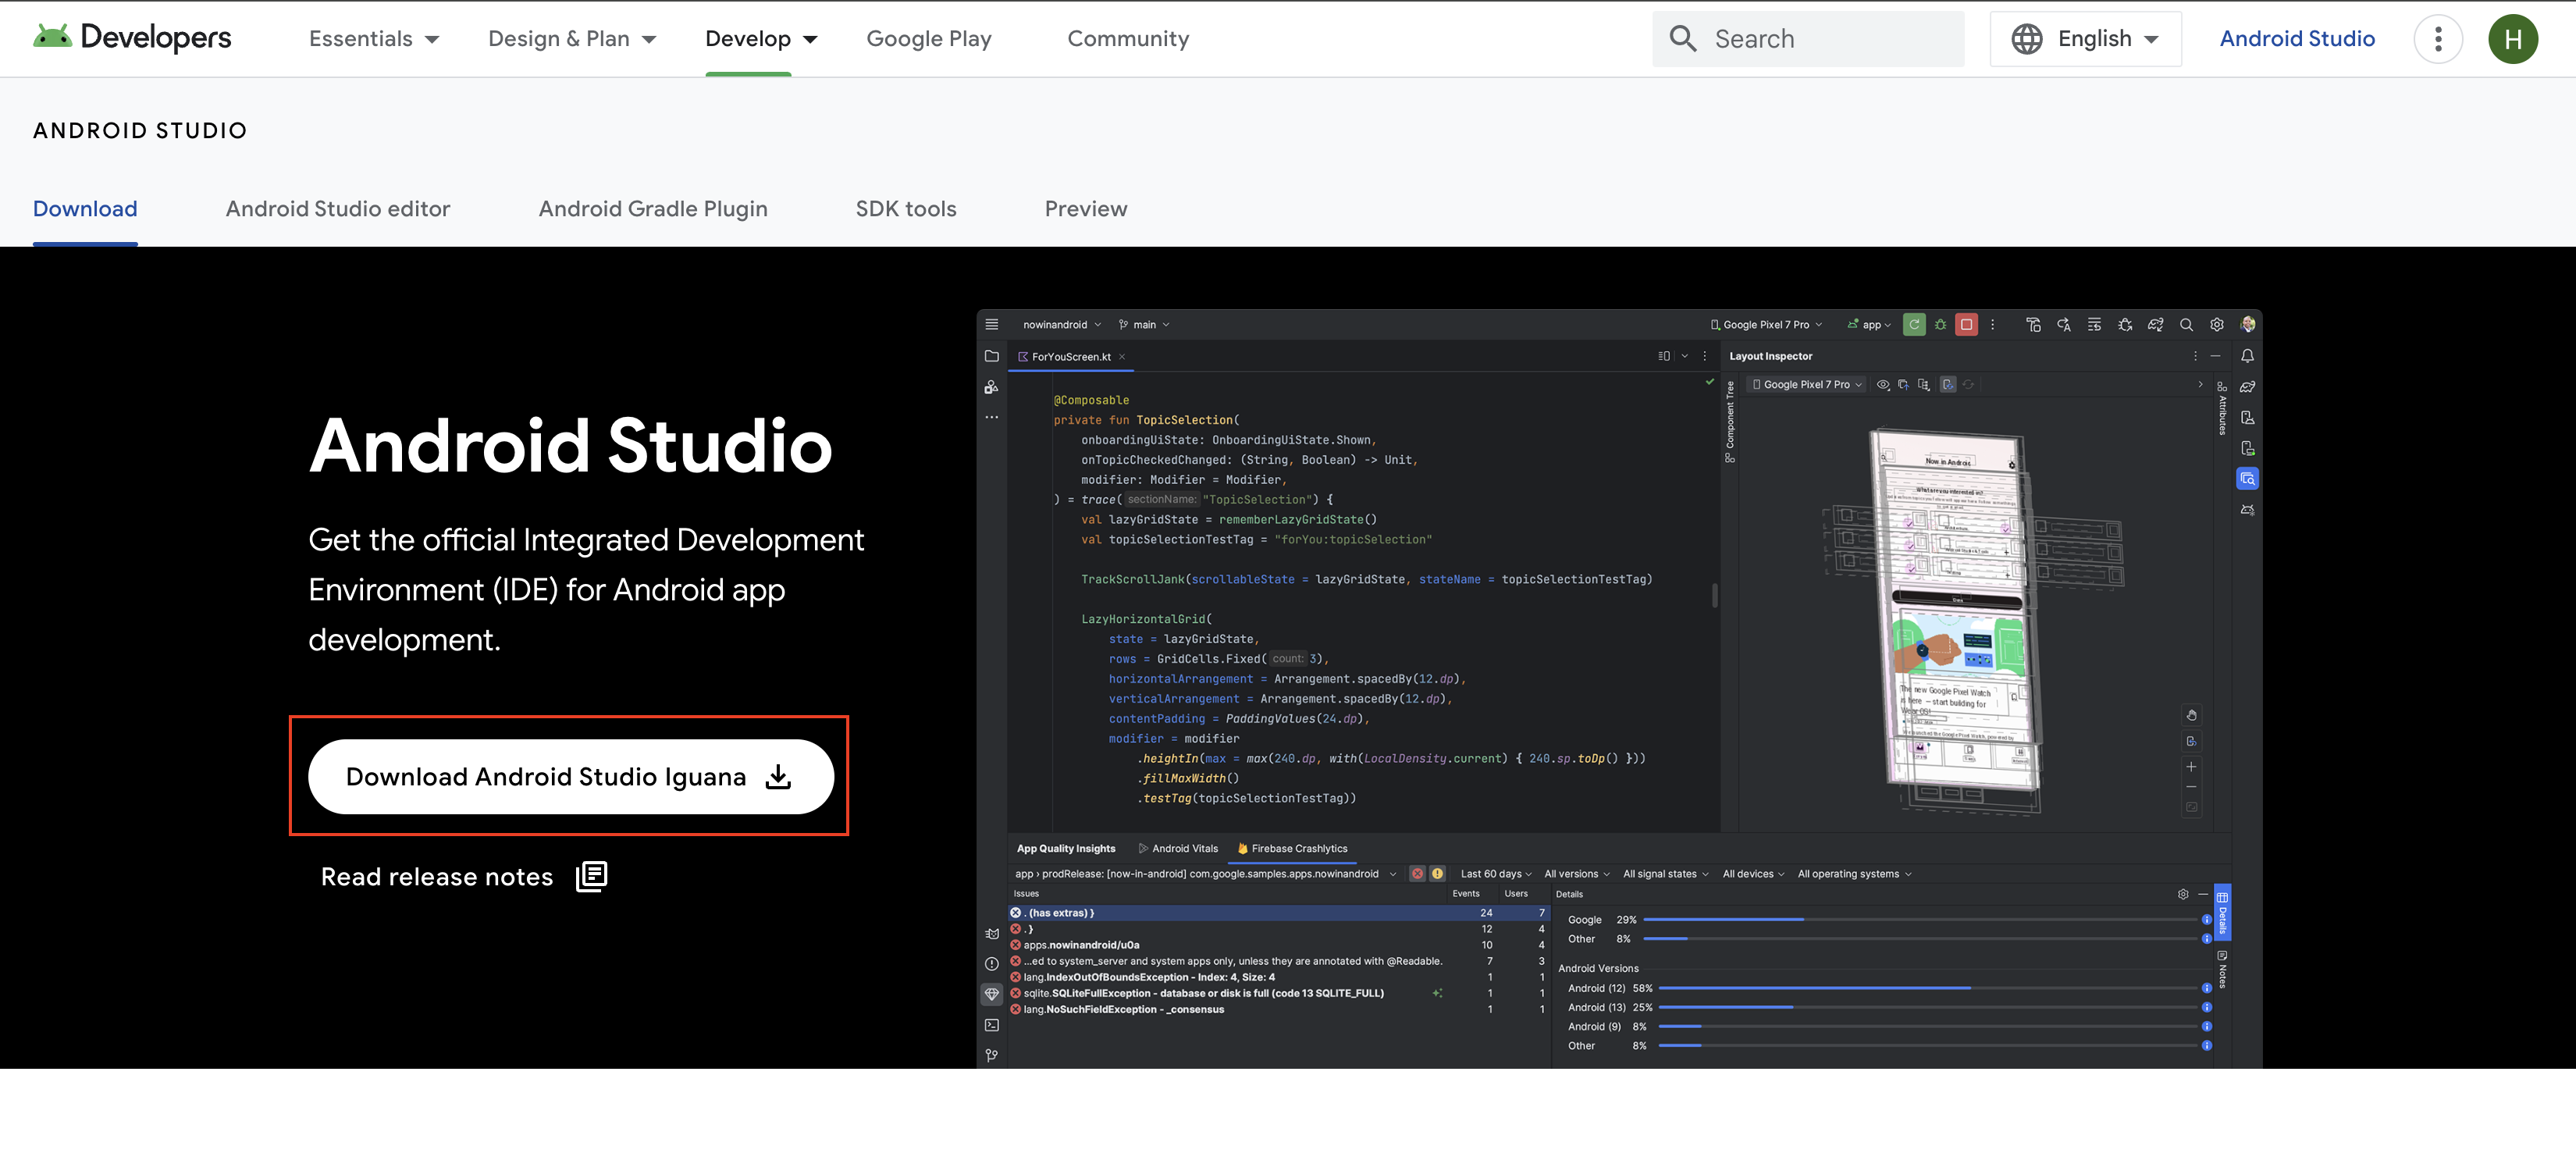The width and height of the screenshot is (2576, 1157).
Task: Click the red Stop application icon
Action: (x=1966, y=324)
